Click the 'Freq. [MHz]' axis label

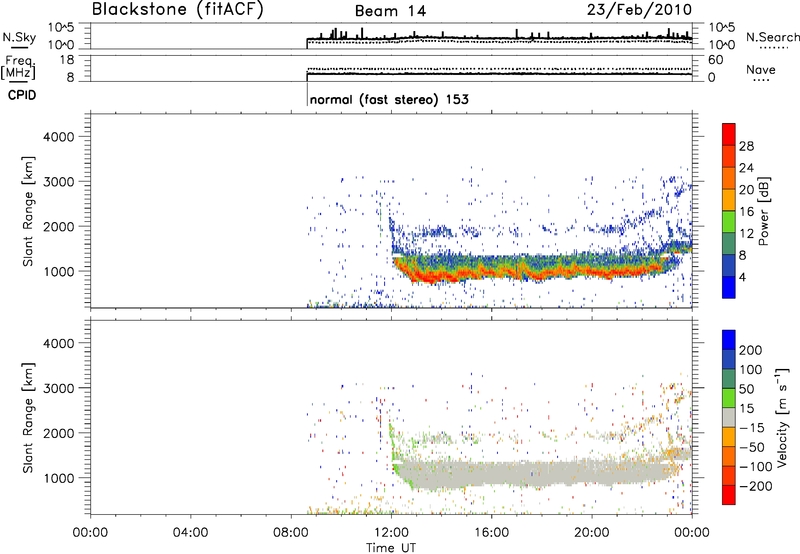pyautogui.click(x=19, y=67)
